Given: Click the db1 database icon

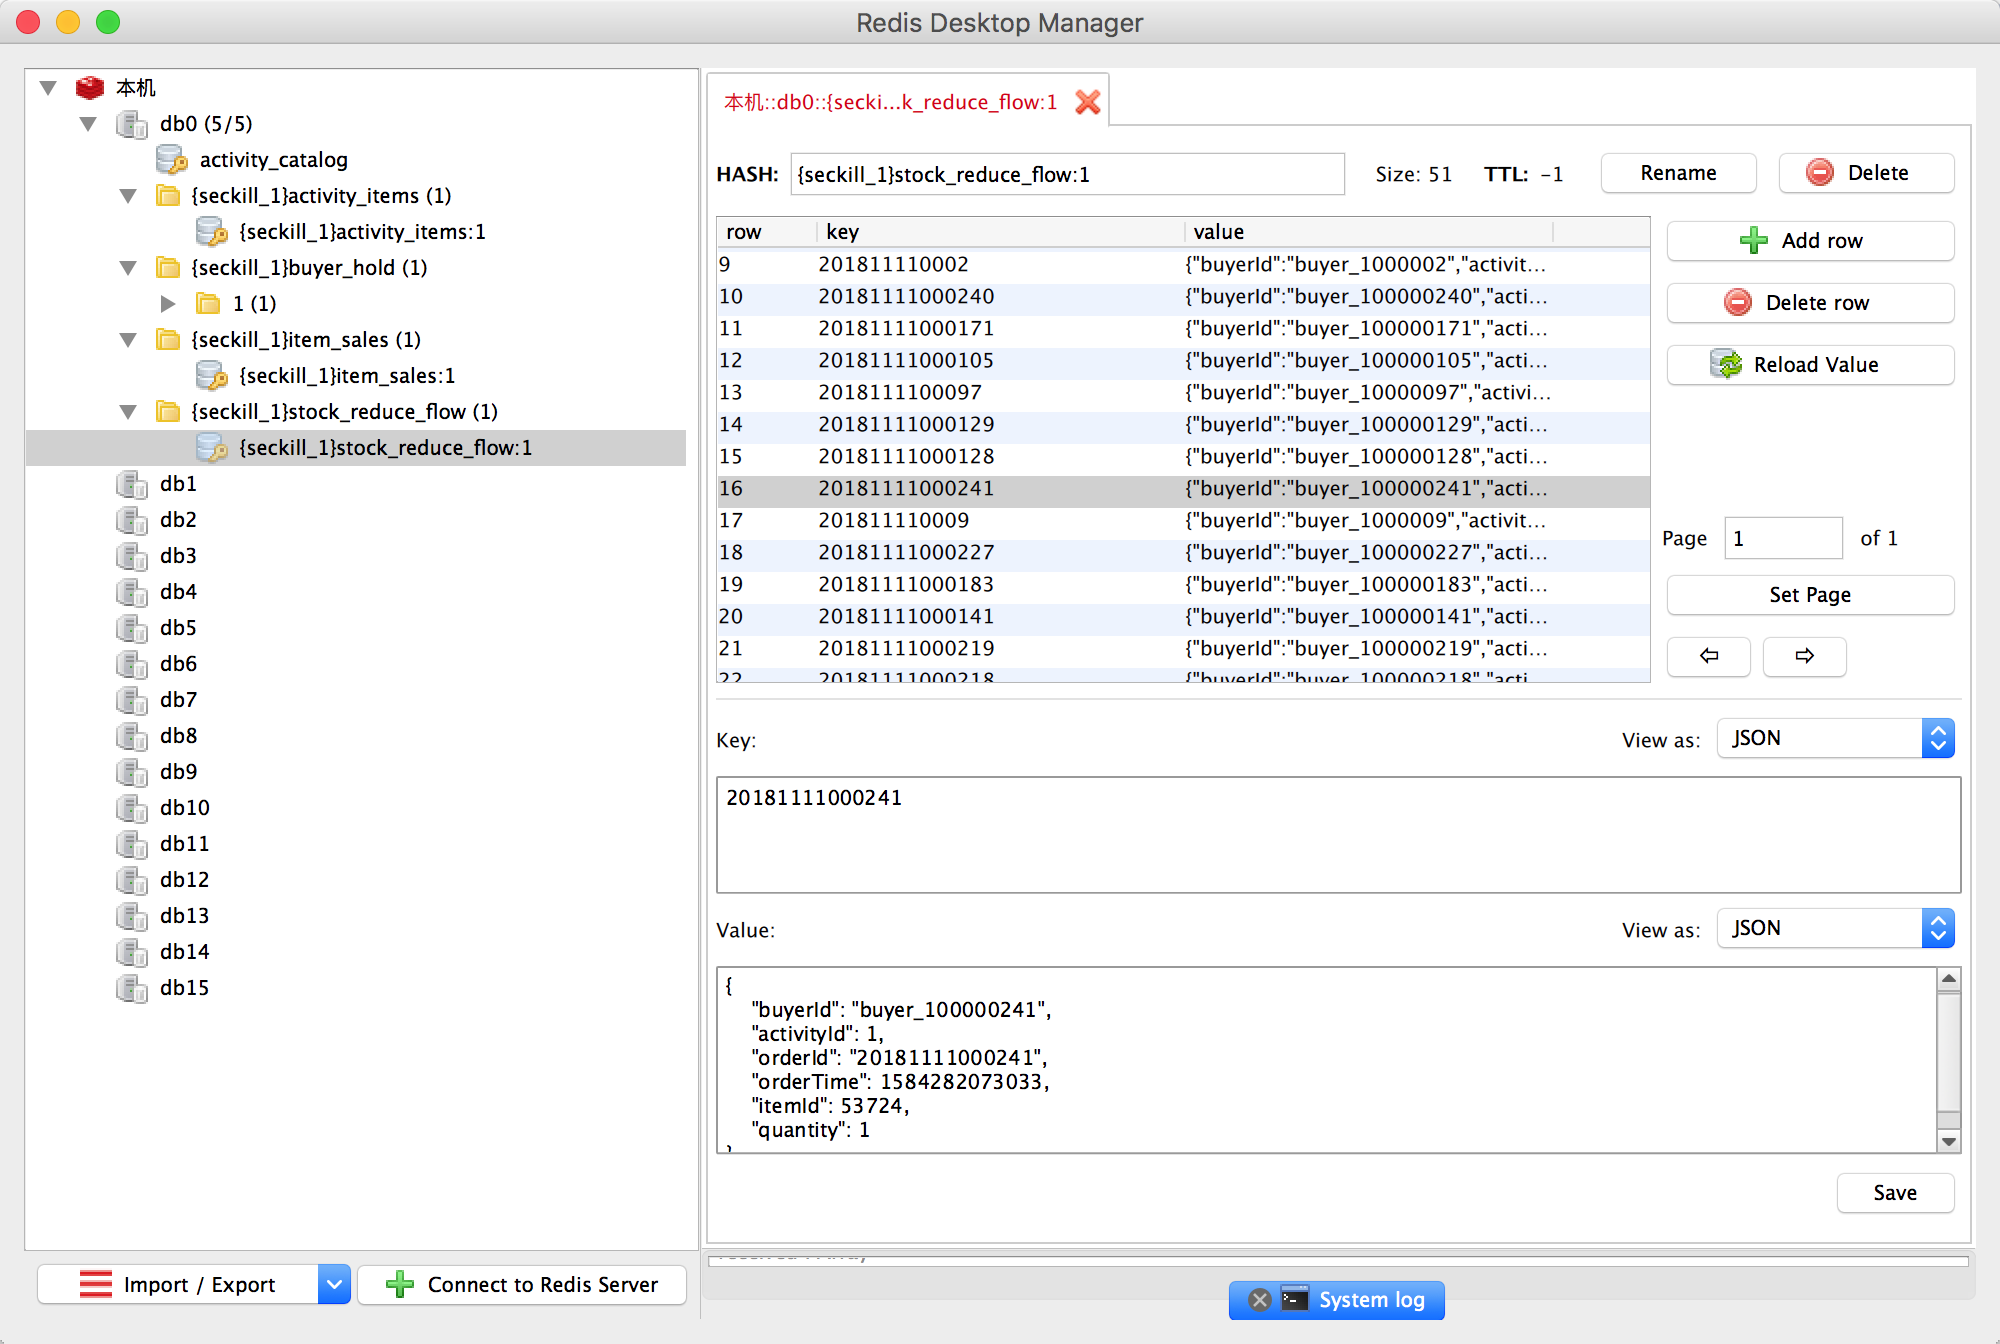Looking at the screenshot, I should click(132, 484).
